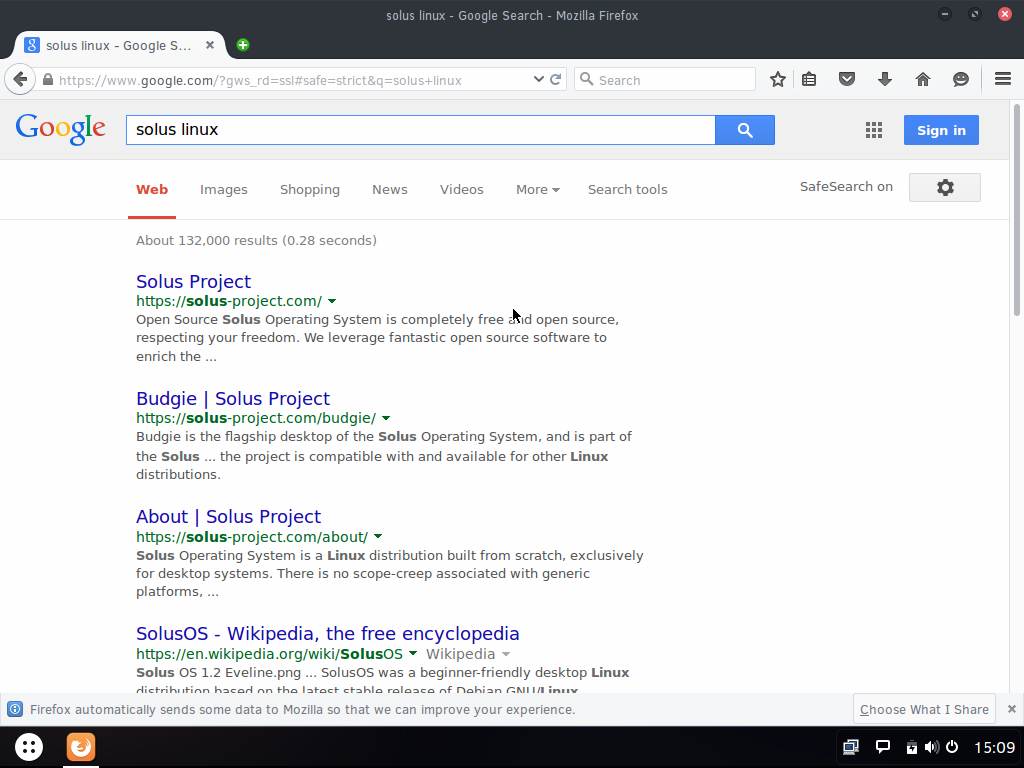Expand the grey Wikipedia source dropdown
This screenshot has height=768, width=1024.
[506, 654]
